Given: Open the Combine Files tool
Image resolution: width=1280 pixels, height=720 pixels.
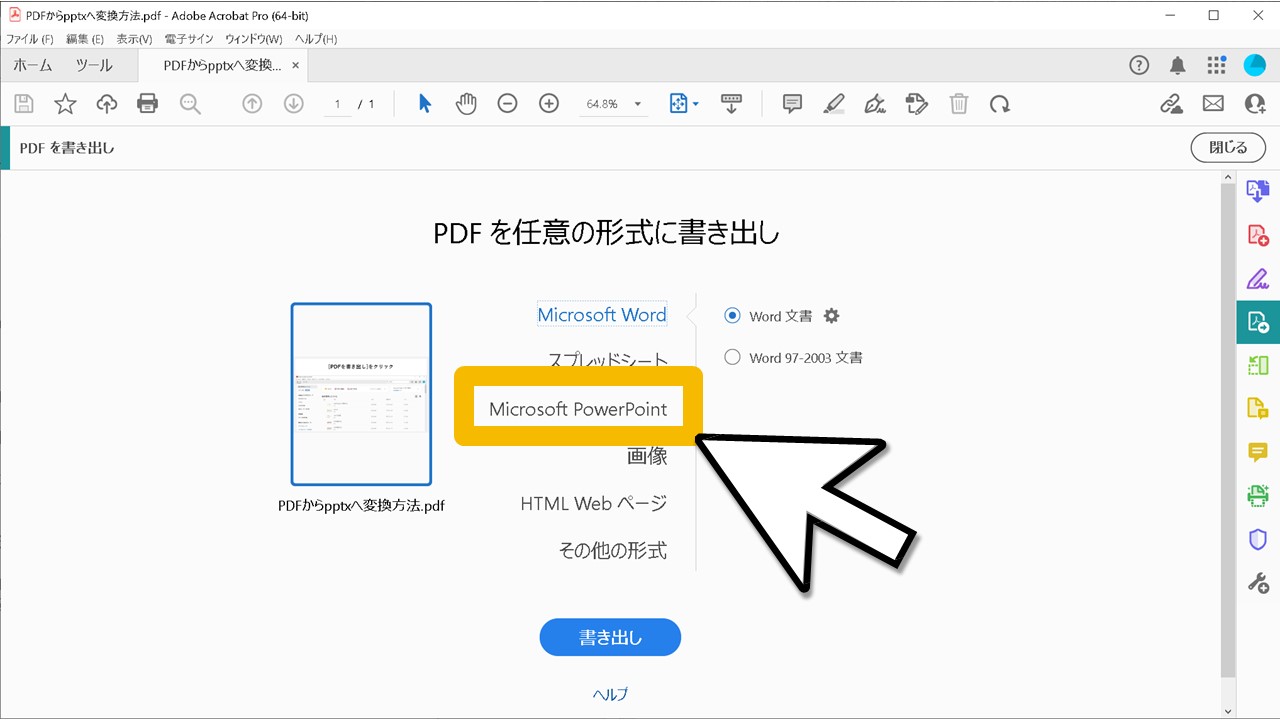Looking at the screenshot, I should pos(1257,190).
